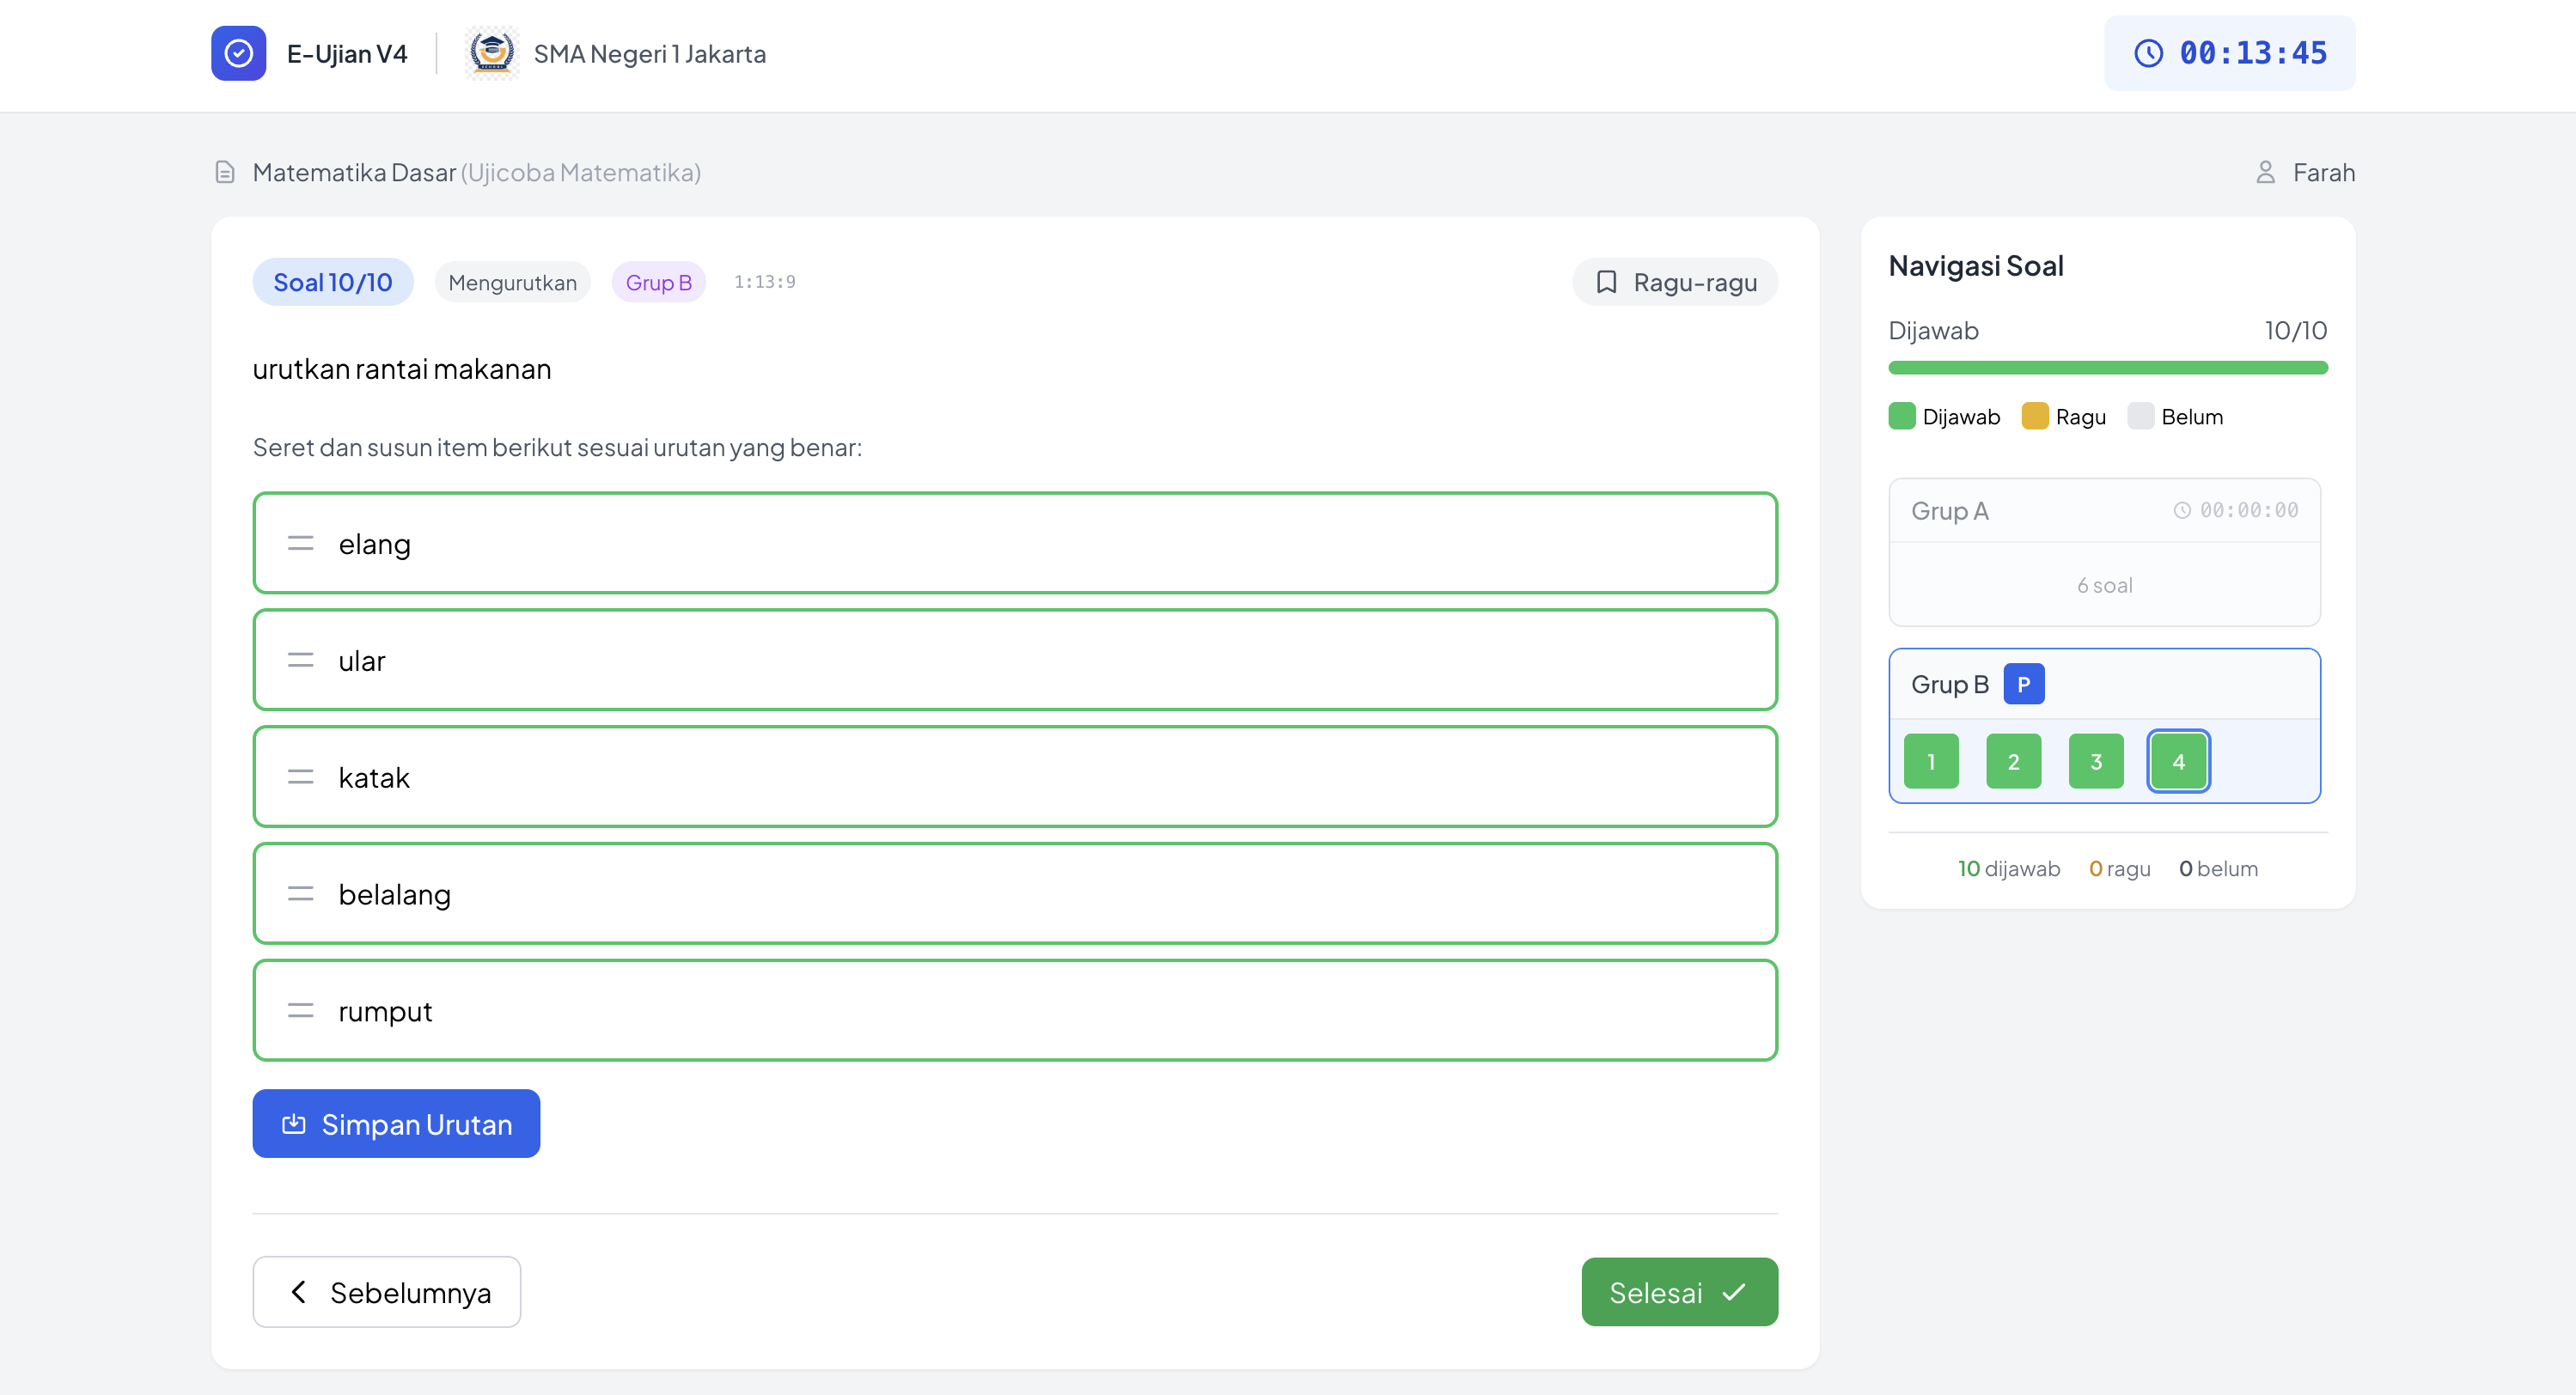Screen dimensions: 2576x1395
Task: Click the Mengurutkan question type tag
Action: (x=512, y=283)
